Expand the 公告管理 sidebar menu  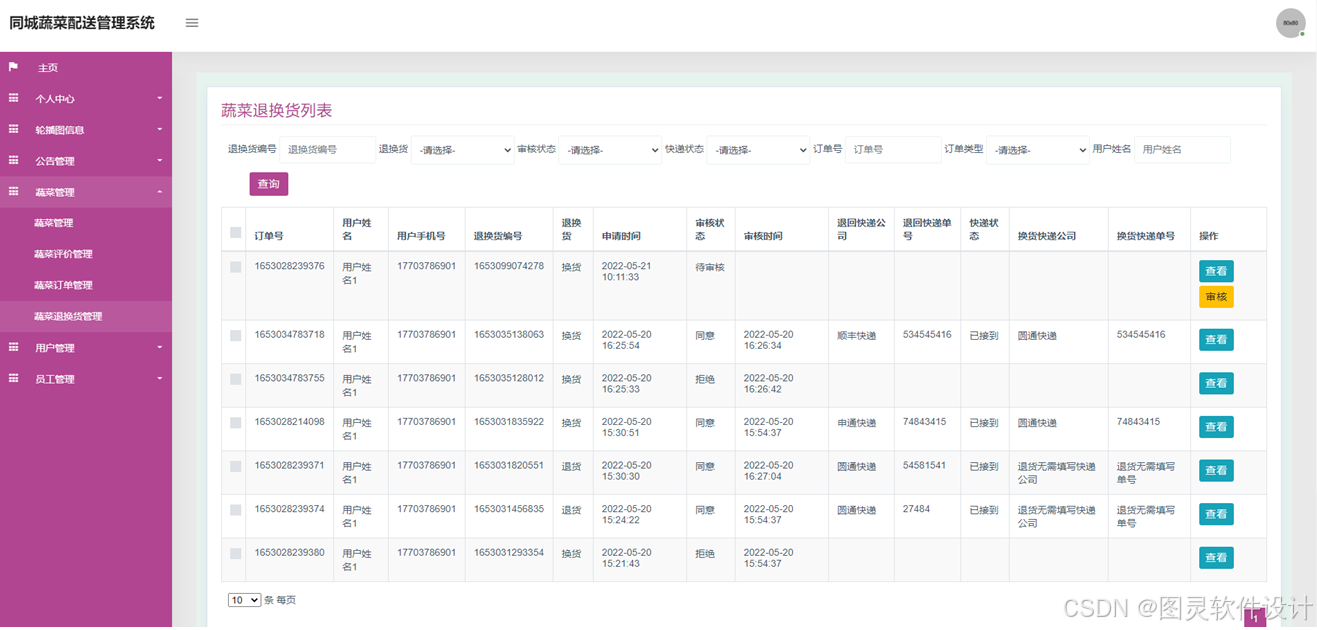[86, 160]
